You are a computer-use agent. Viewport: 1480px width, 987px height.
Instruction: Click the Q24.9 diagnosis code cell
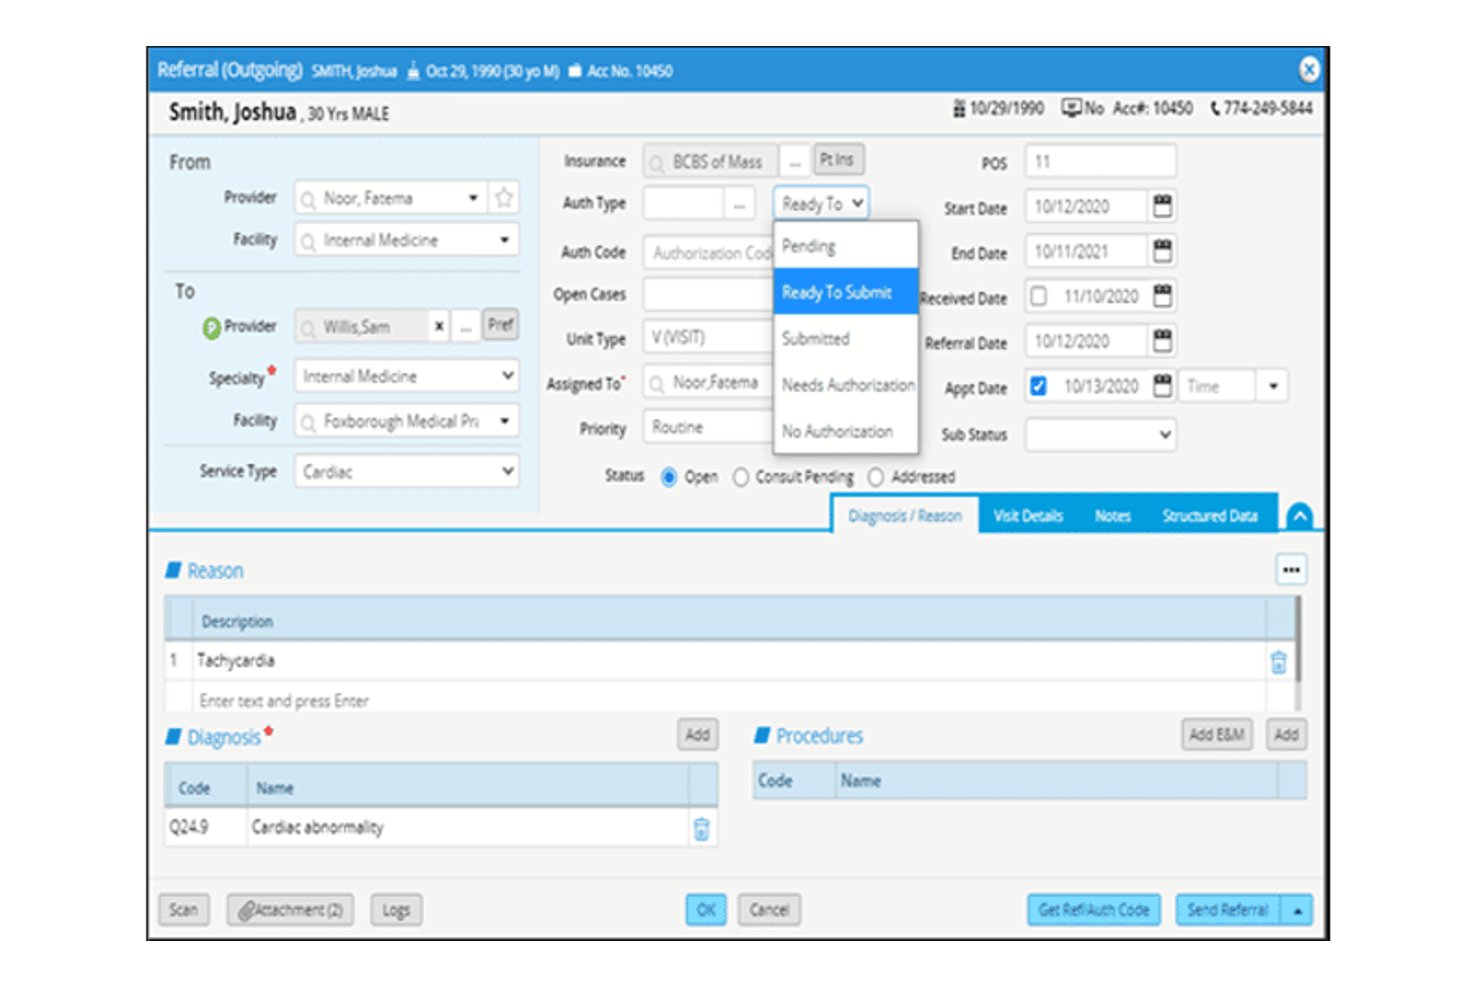206,828
